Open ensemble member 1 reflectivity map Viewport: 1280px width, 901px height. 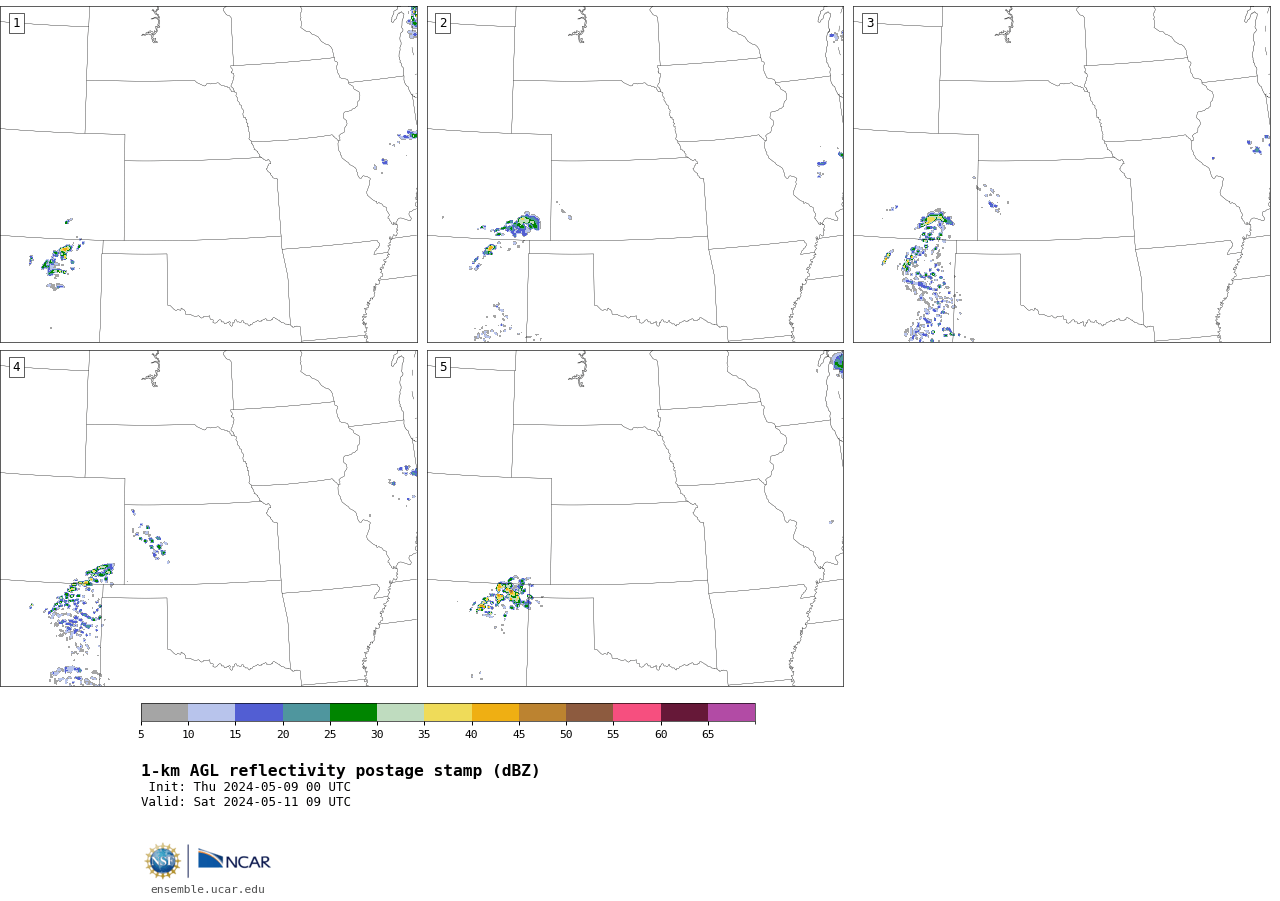(x=209, y=174)
